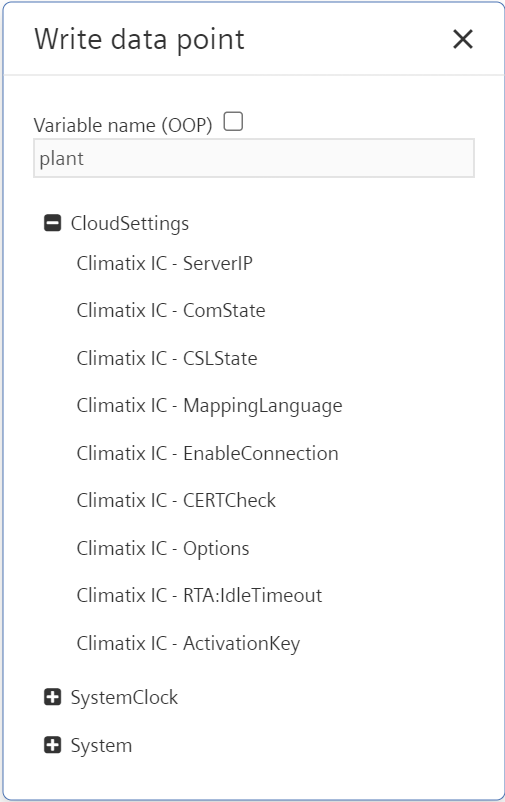Image resolution: width=505 pixels, height=802 pixels.
Task: Collapse the CloudSettings minus icon
Action: click(x=53, y=223)
